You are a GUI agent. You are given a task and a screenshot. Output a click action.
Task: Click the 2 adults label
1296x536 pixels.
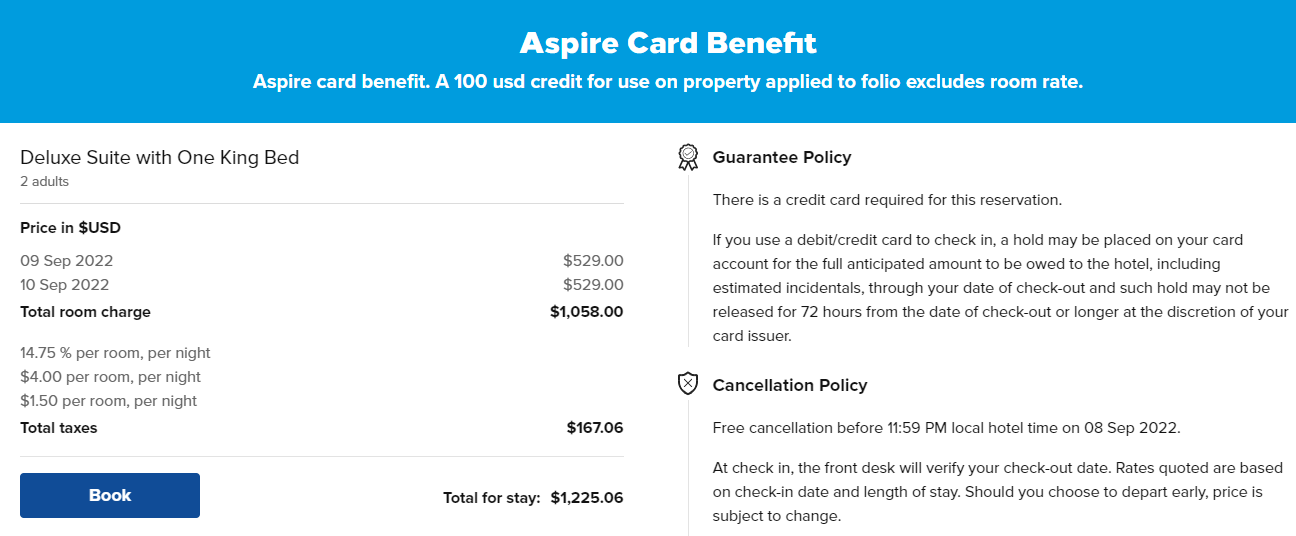(x=45, y=182)
